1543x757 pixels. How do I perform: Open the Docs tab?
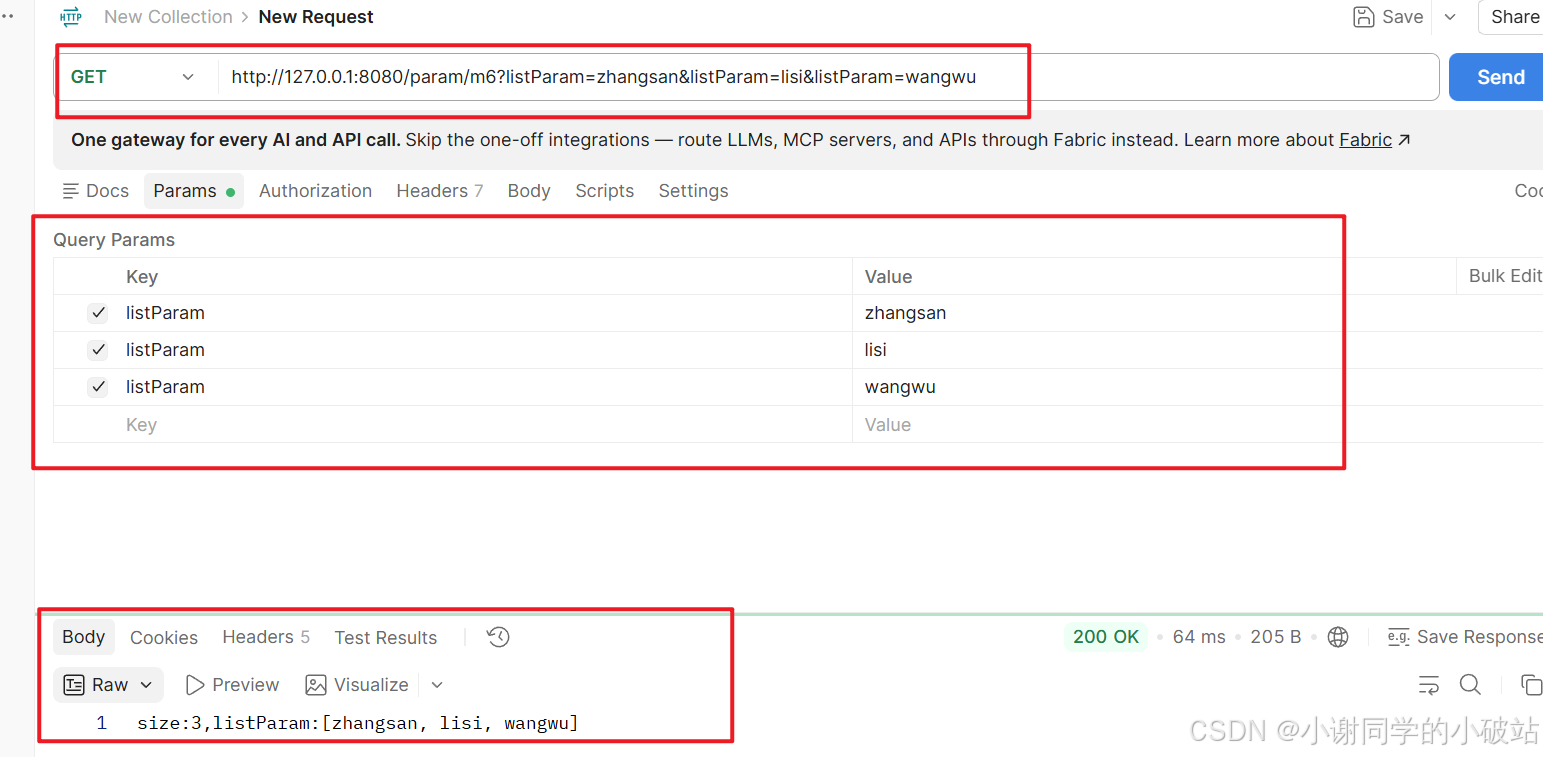click(x=96, y=191)
